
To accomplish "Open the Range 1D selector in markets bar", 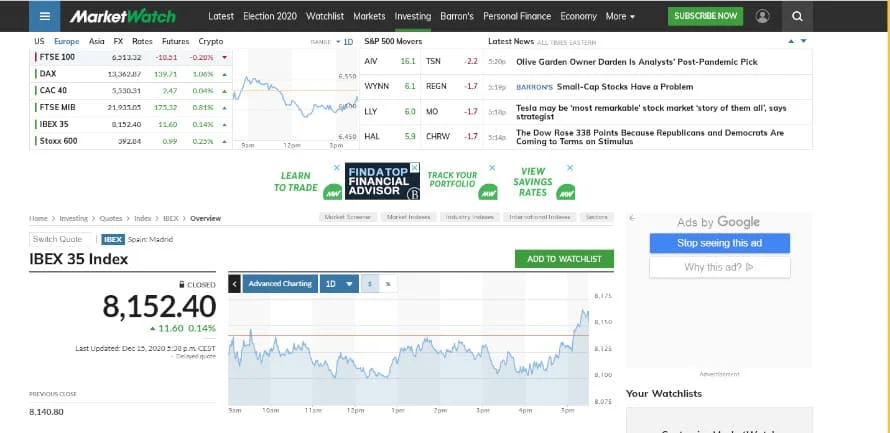I will (x=345, y=42).
